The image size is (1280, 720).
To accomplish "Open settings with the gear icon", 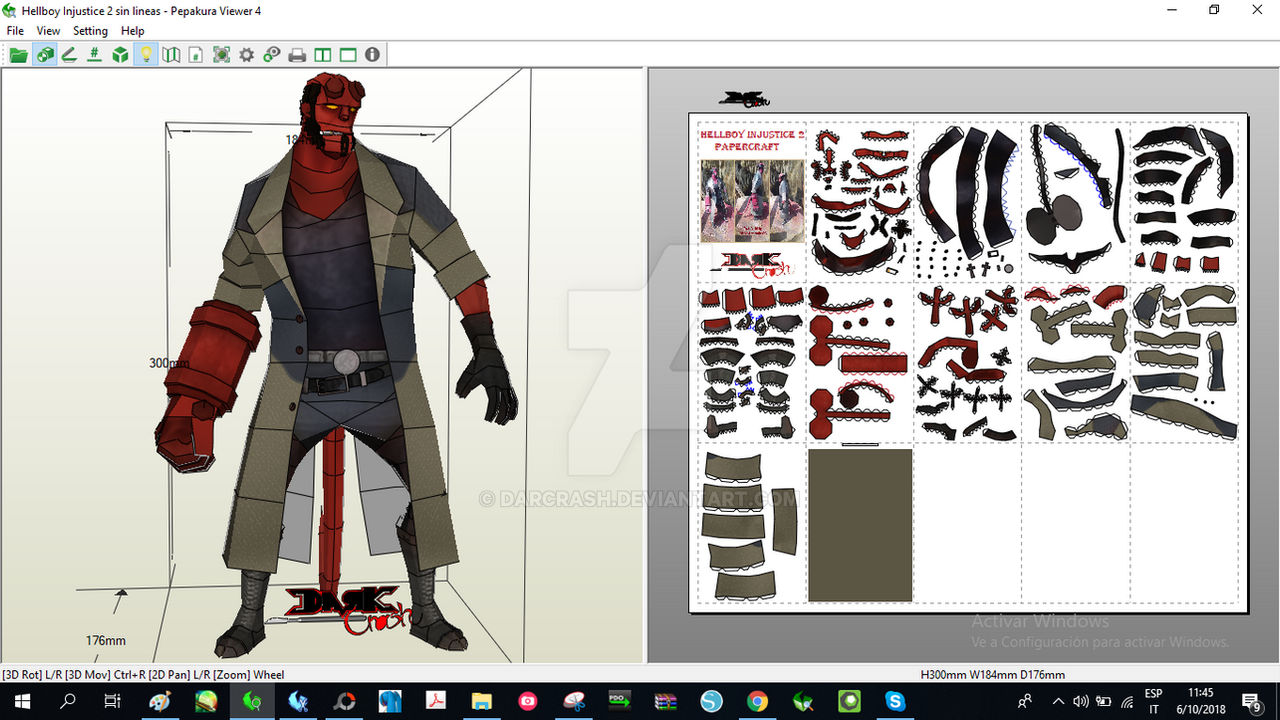I will (246, 55).
